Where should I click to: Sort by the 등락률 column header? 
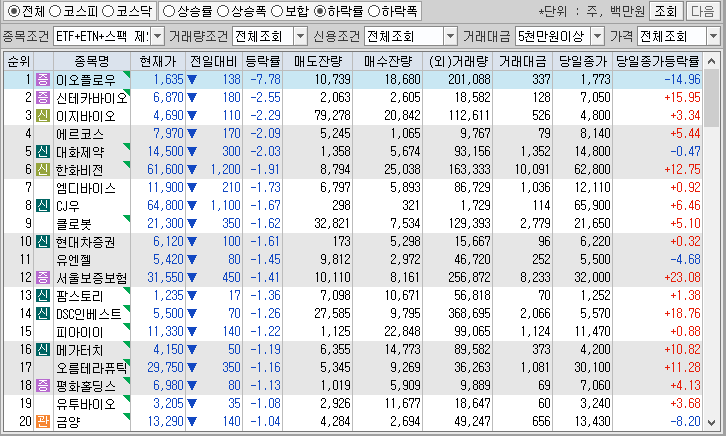click(x=263, y=61)
